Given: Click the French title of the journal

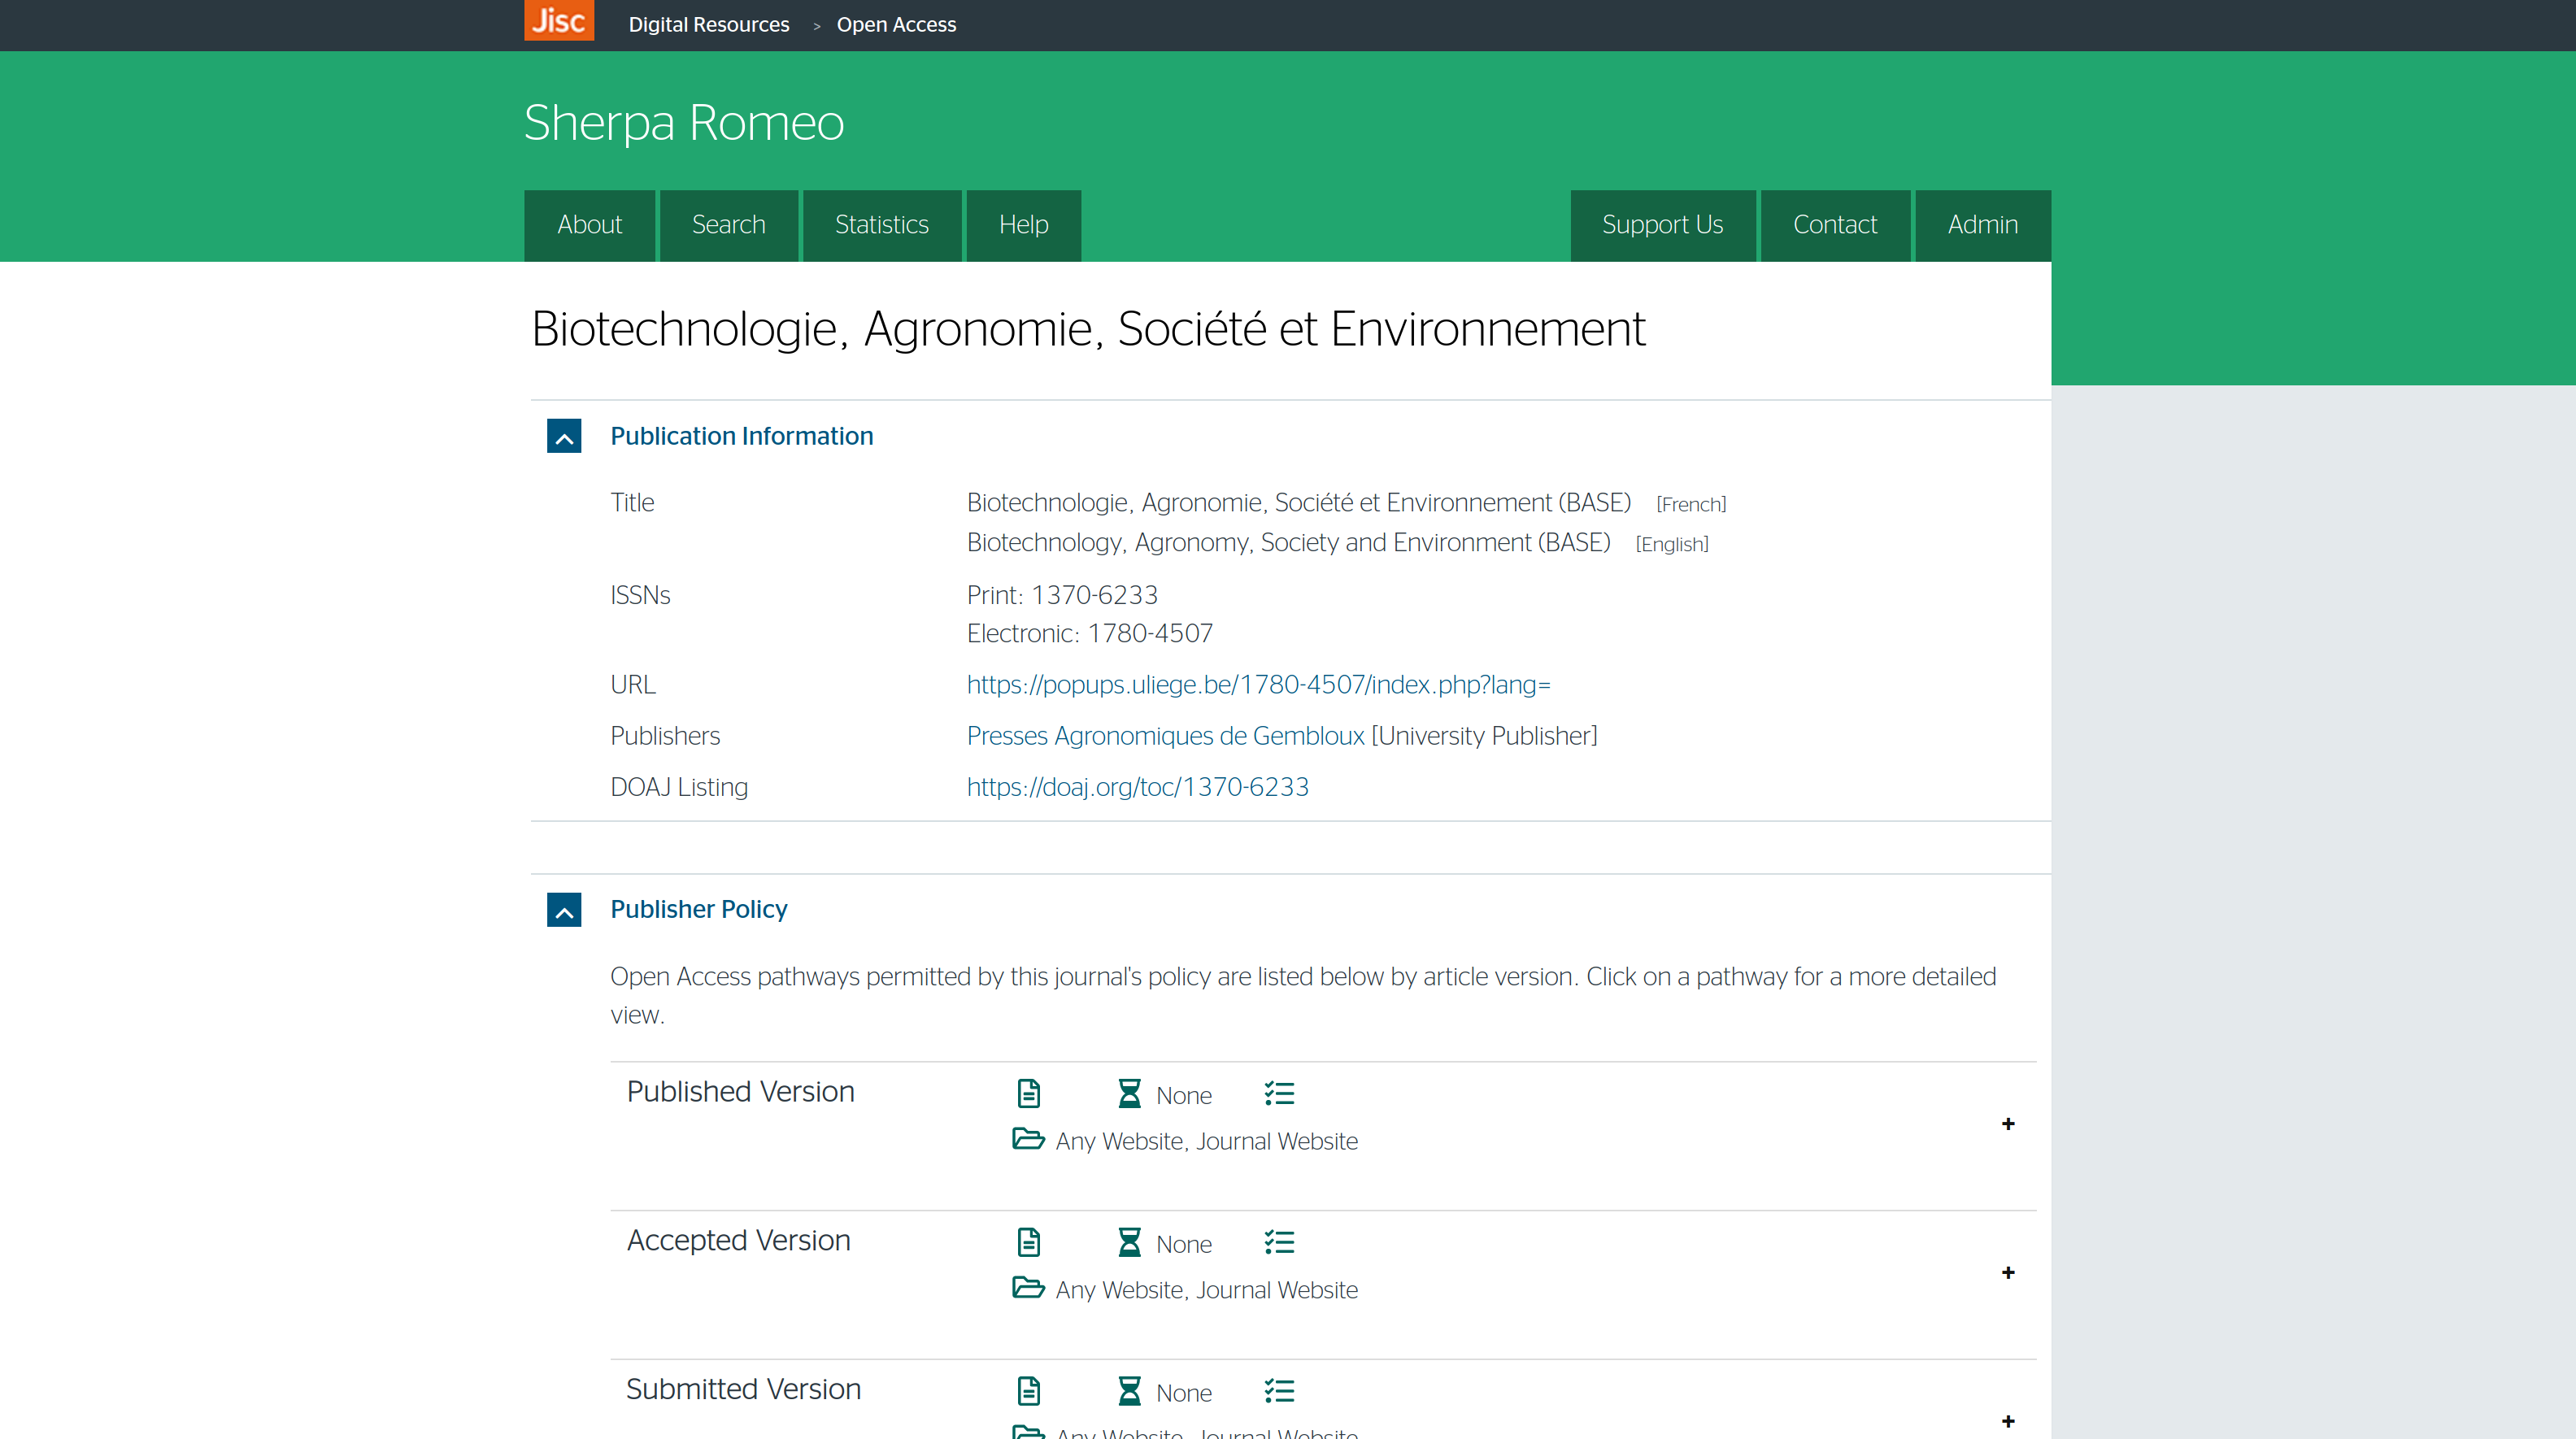Looking at the screenshot, I should [1298, 502].
